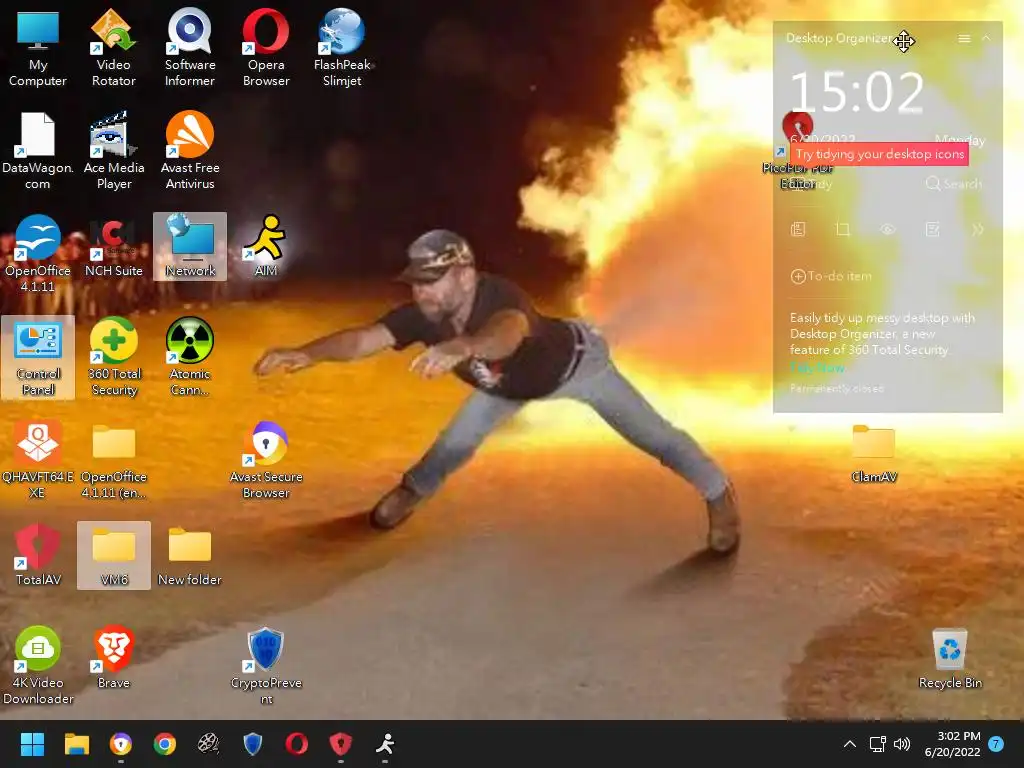Select OpenOffice 4.1.11 (en... folder
This screenshot has height=768, width=1024.
114,460
